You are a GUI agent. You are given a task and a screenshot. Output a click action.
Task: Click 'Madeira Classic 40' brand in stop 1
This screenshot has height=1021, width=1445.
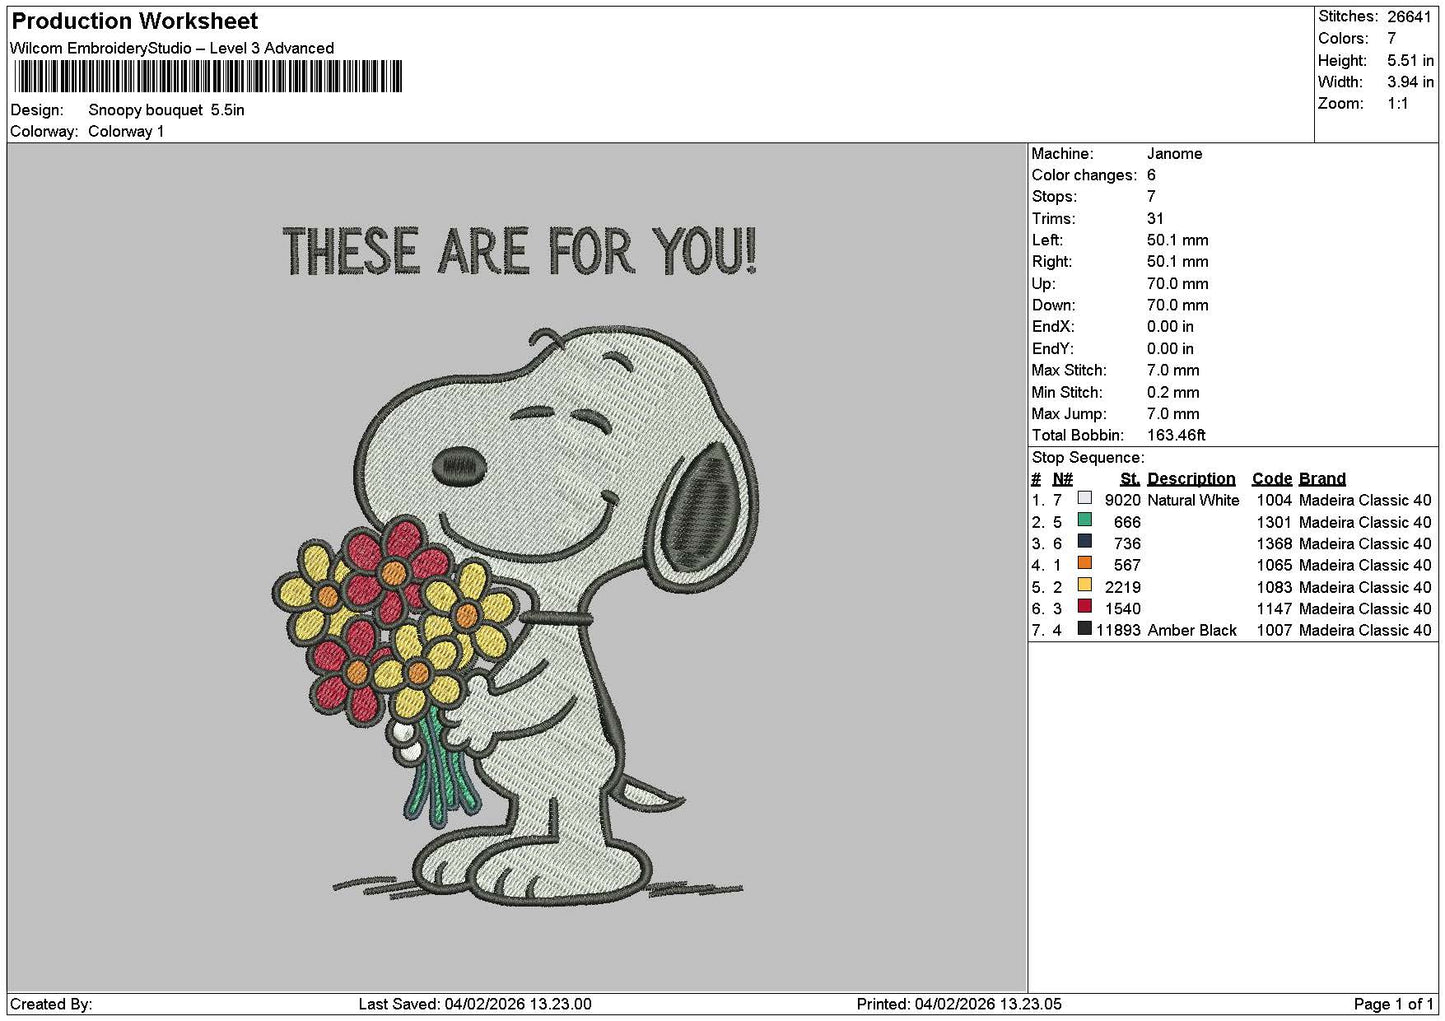[x=1365, y=500]
